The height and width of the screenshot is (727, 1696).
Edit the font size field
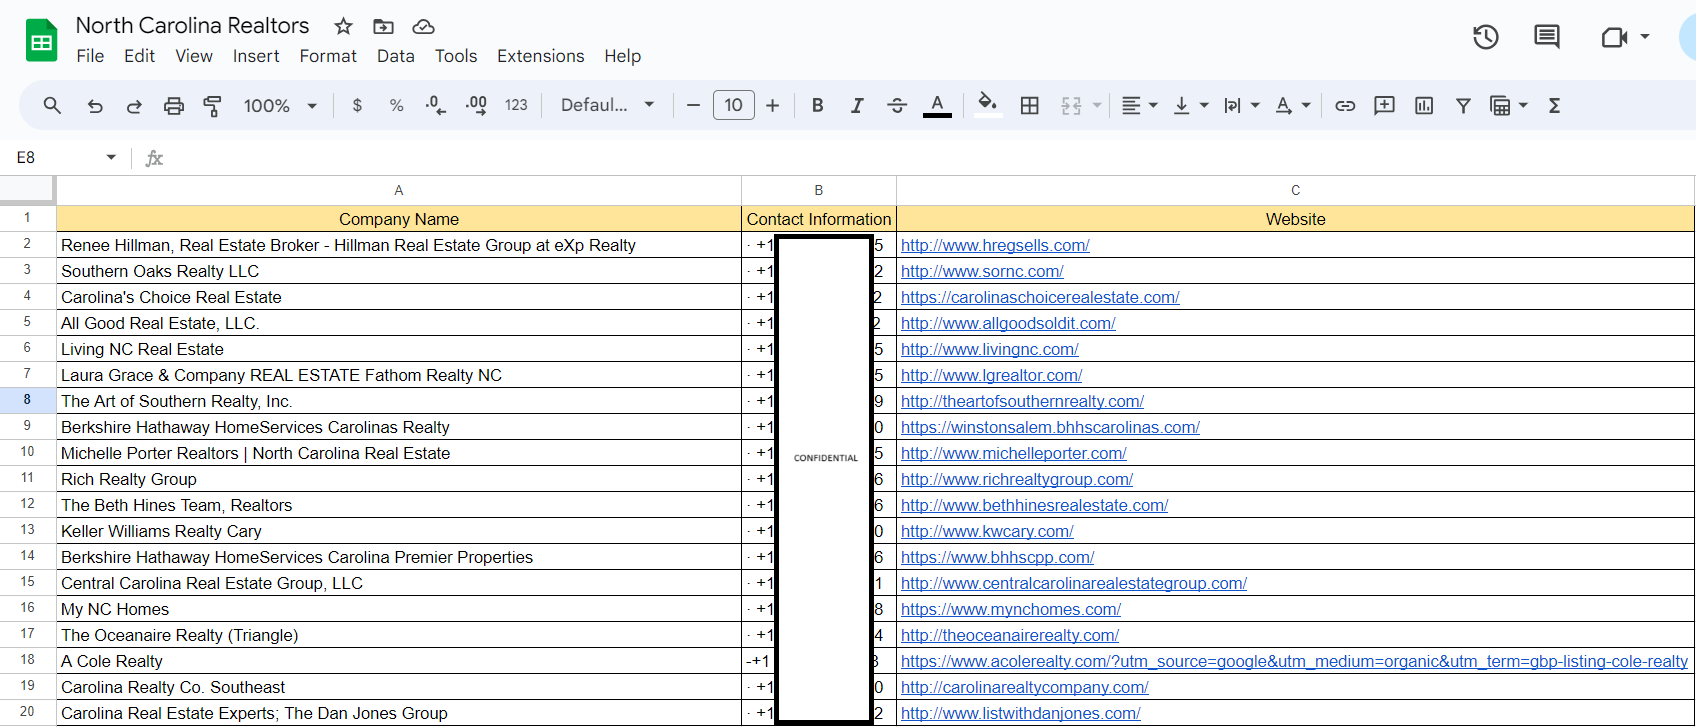(x=733, y=105)
